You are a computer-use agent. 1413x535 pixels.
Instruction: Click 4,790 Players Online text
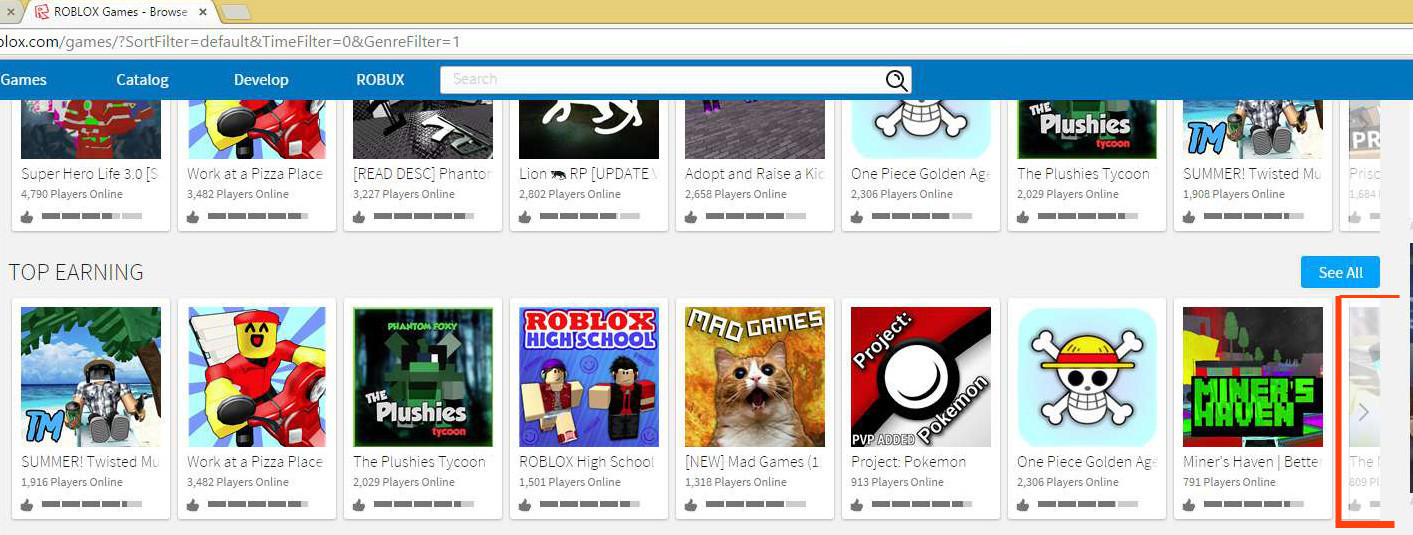click(x=72, y=194)
